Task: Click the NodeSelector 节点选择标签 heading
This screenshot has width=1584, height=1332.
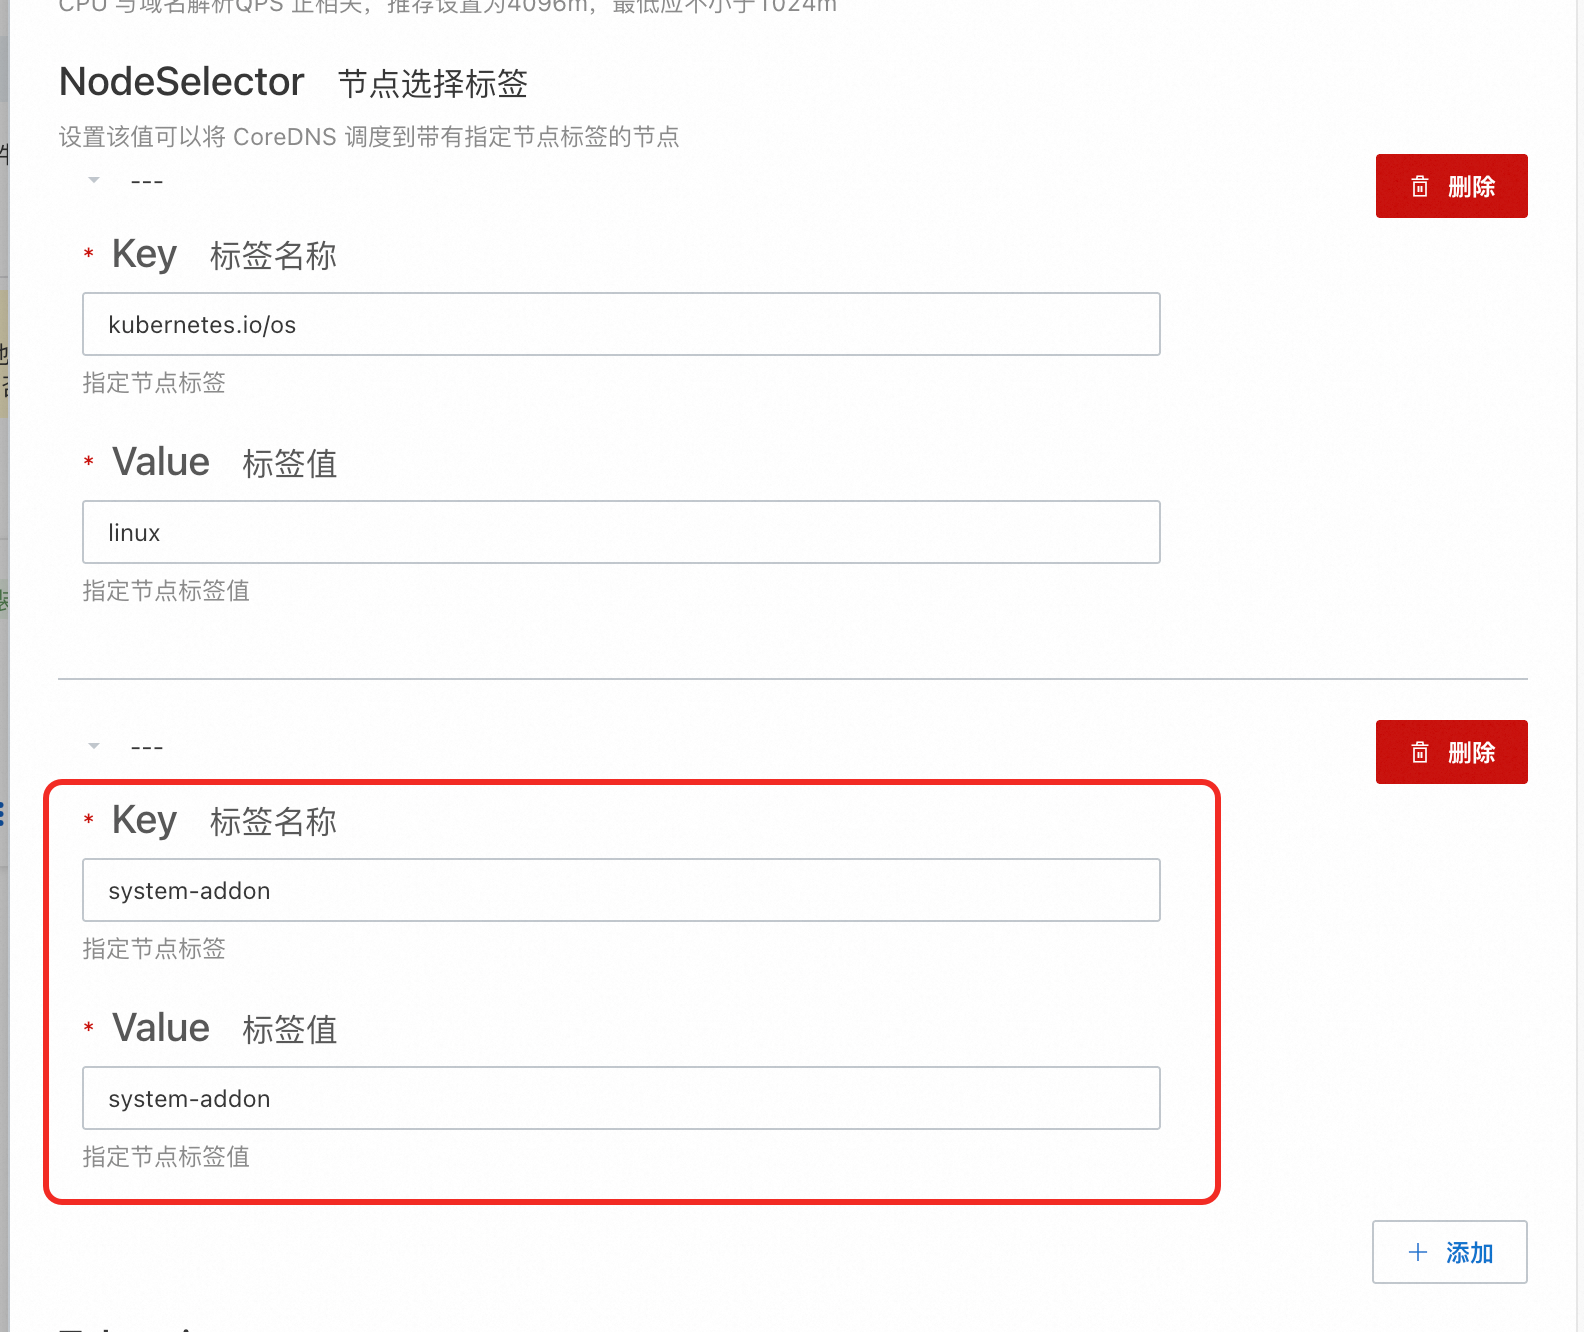Action: click(x=293, y=82)
